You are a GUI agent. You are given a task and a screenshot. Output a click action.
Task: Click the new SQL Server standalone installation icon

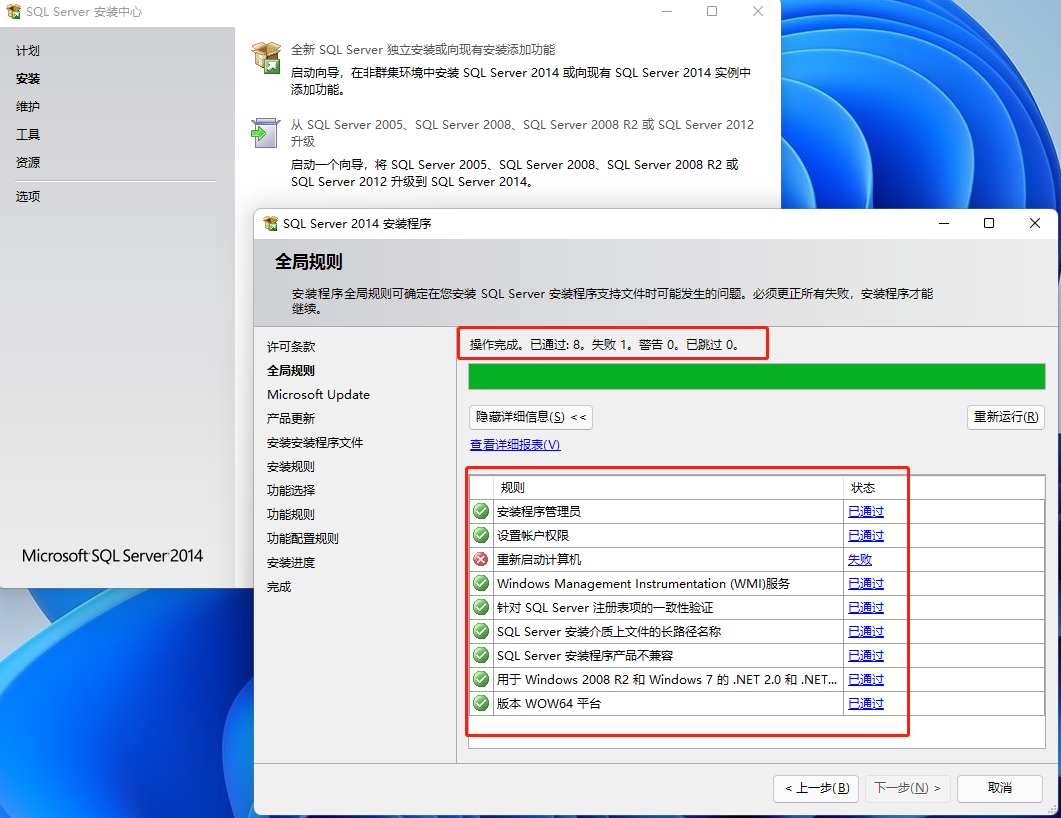[266, 58]
